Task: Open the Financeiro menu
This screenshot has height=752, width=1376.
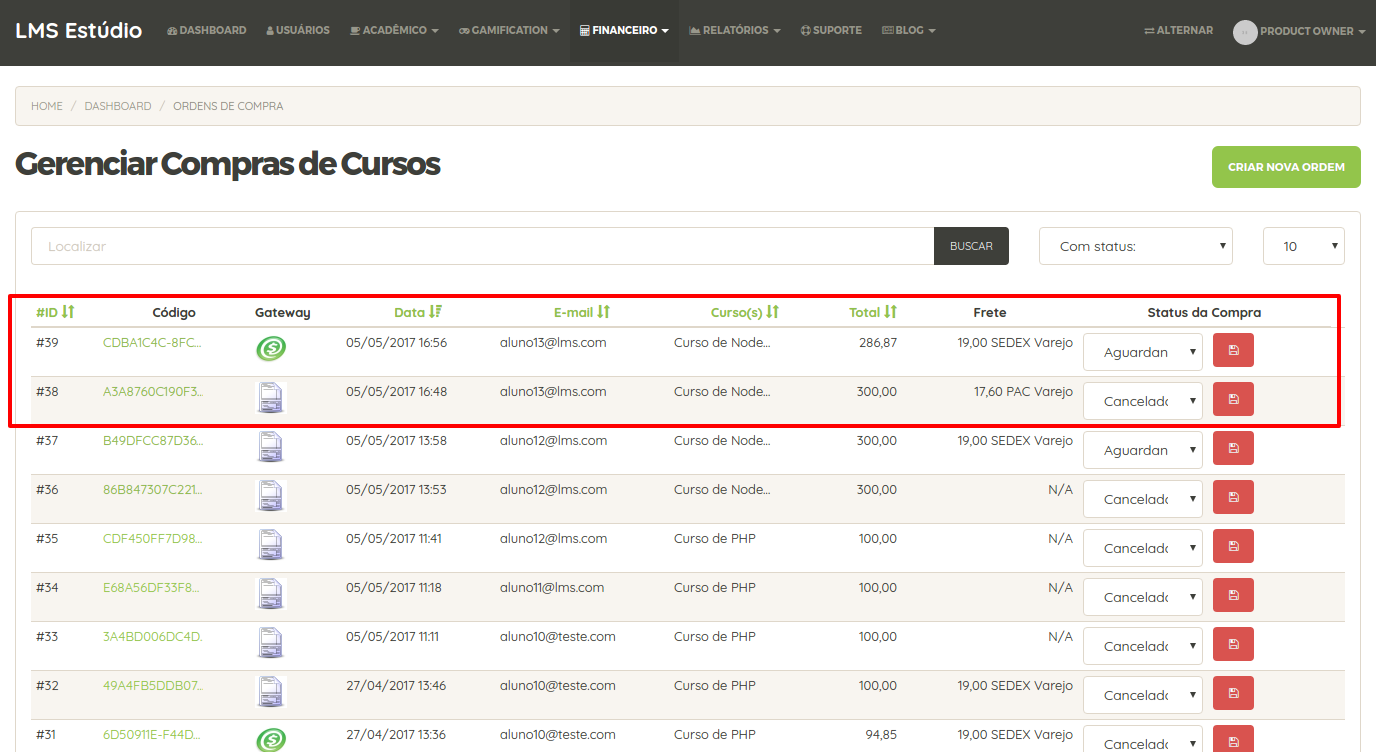Action: pyautogui.click(x=624, y=31)
